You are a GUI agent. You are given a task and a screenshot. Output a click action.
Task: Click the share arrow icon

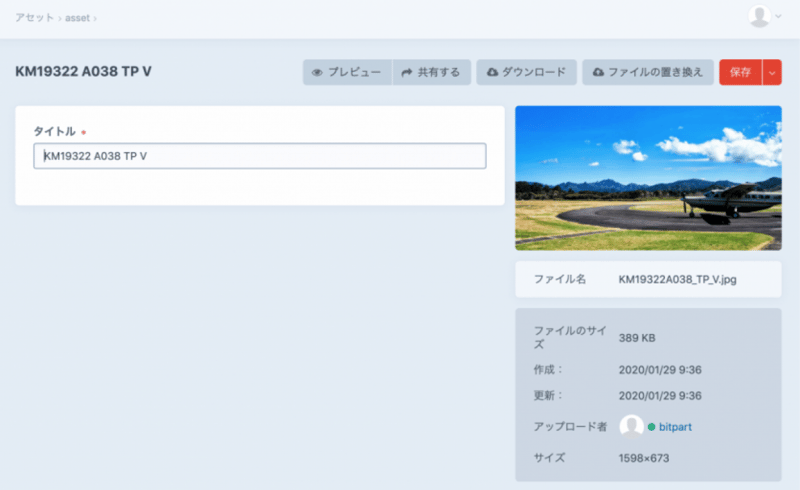point(407,73)
